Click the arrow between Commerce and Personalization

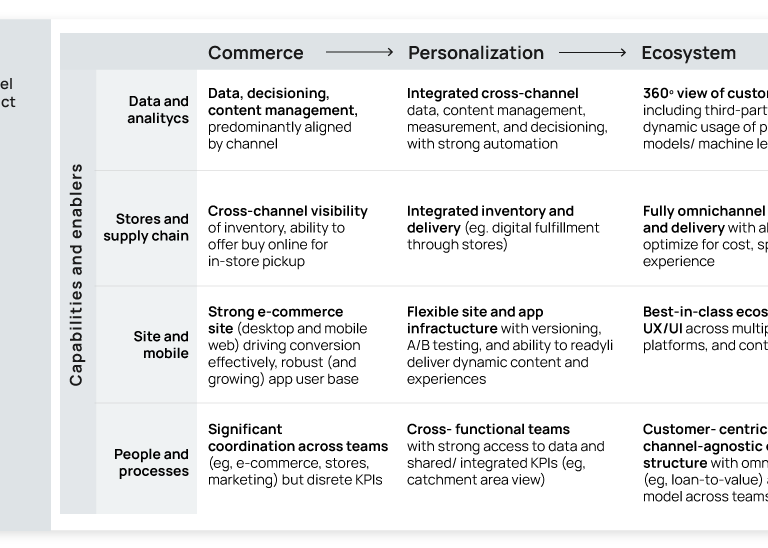[x=359, y=52]
